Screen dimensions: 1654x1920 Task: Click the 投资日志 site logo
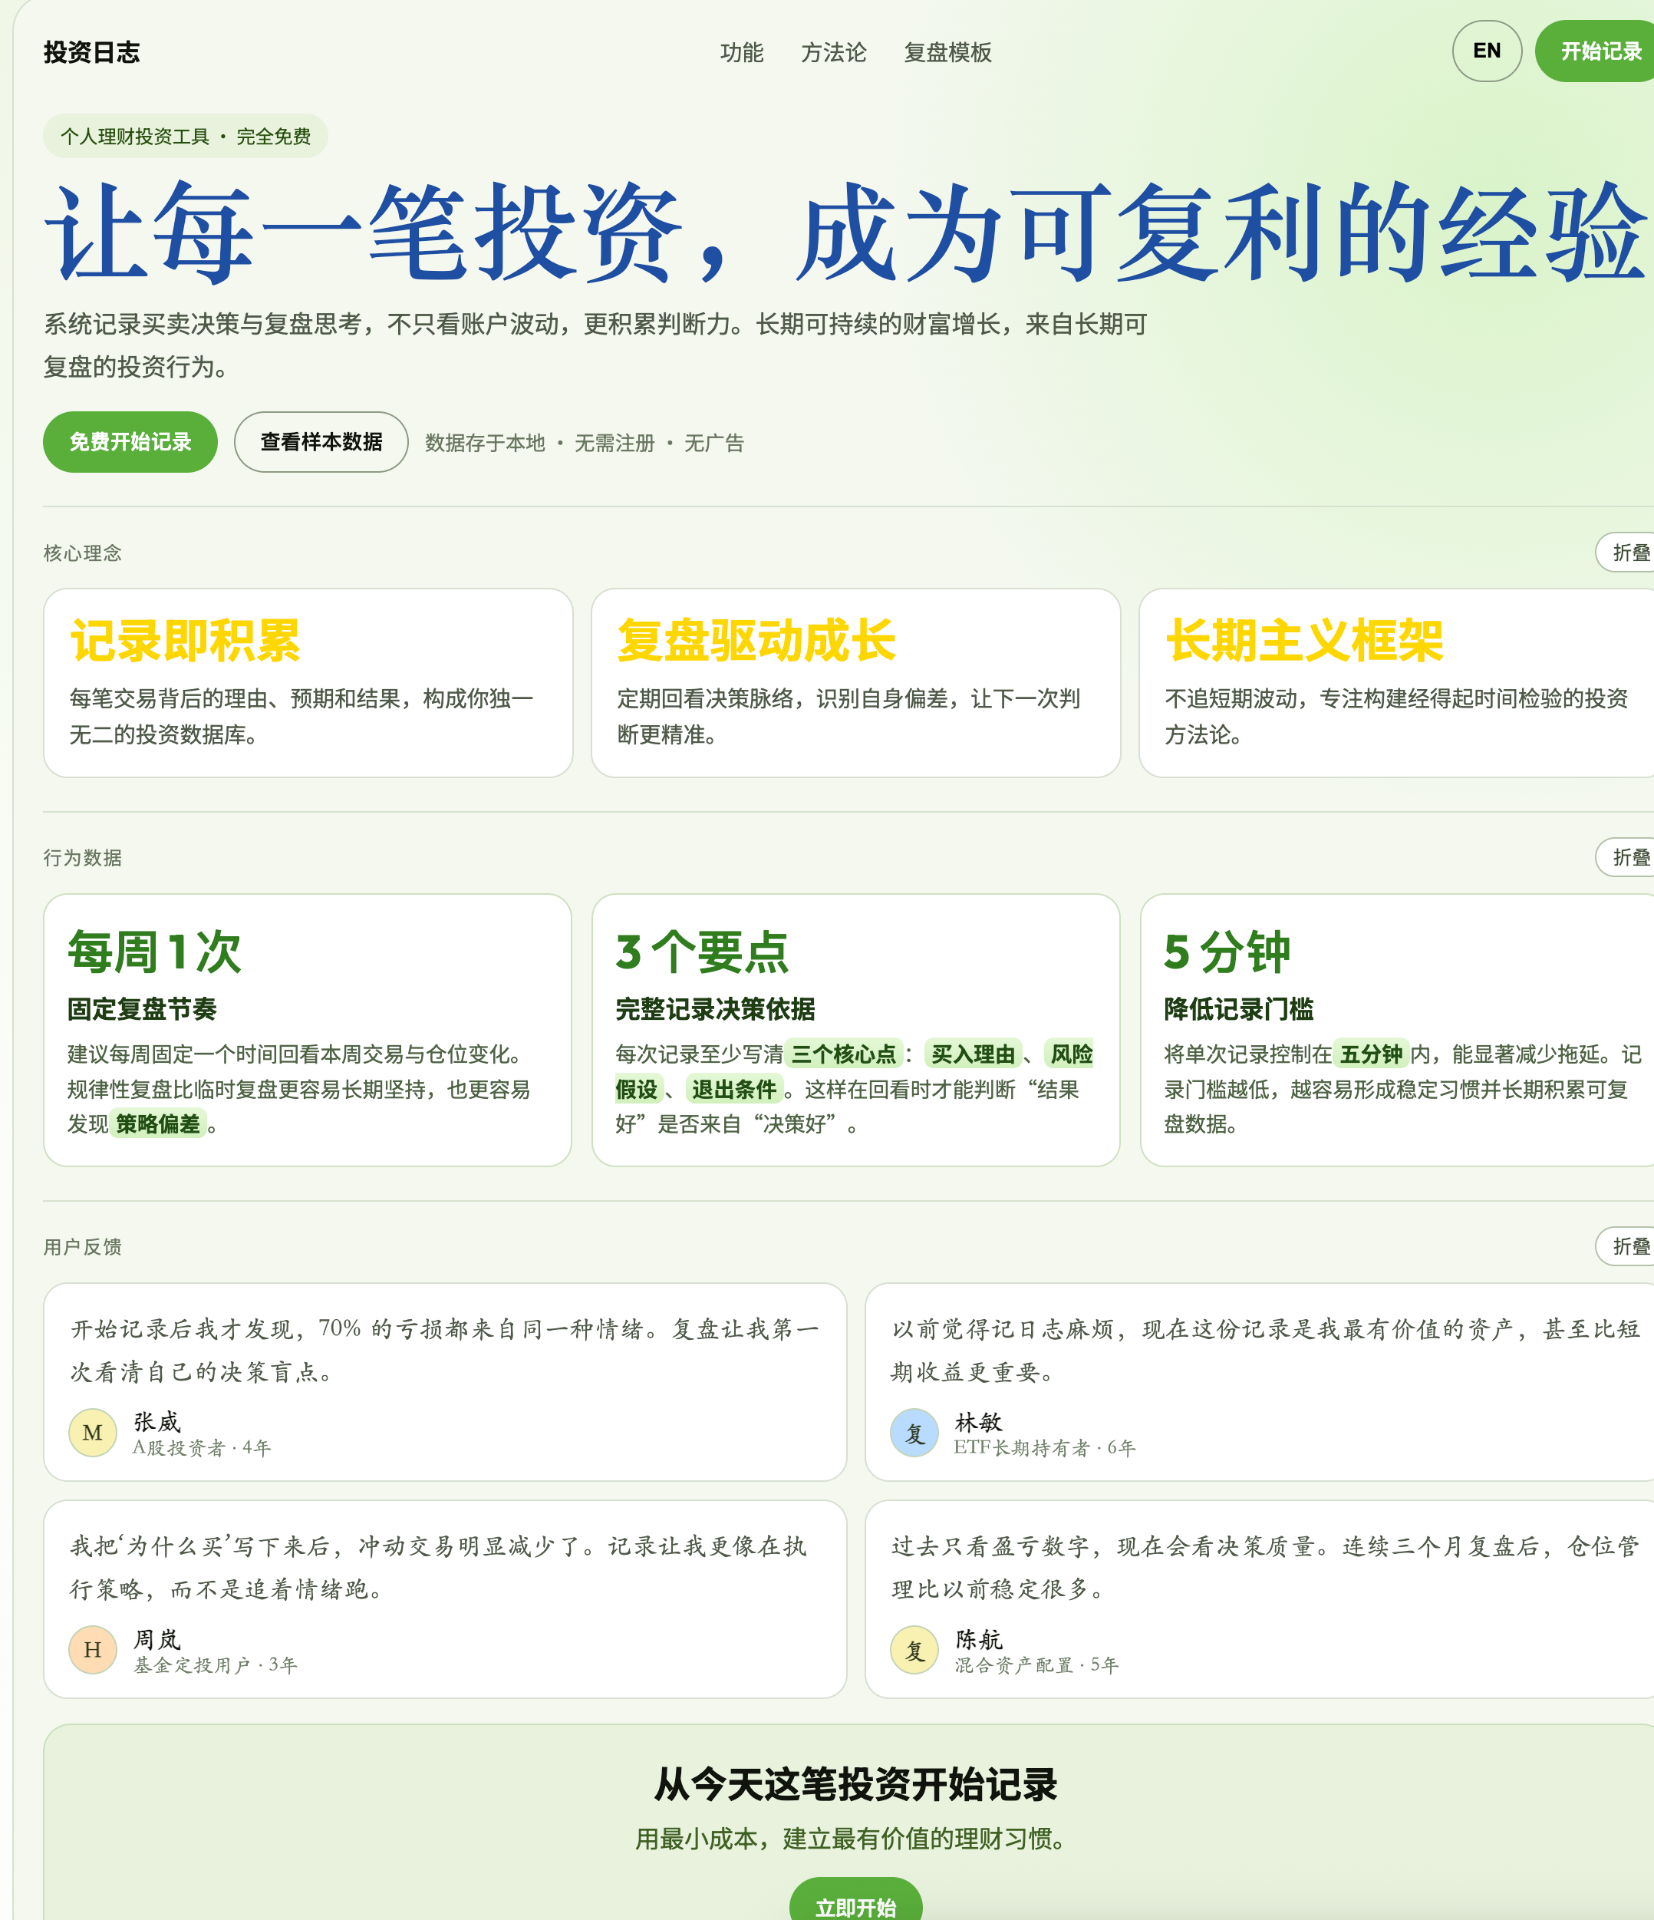coord(92,52)
